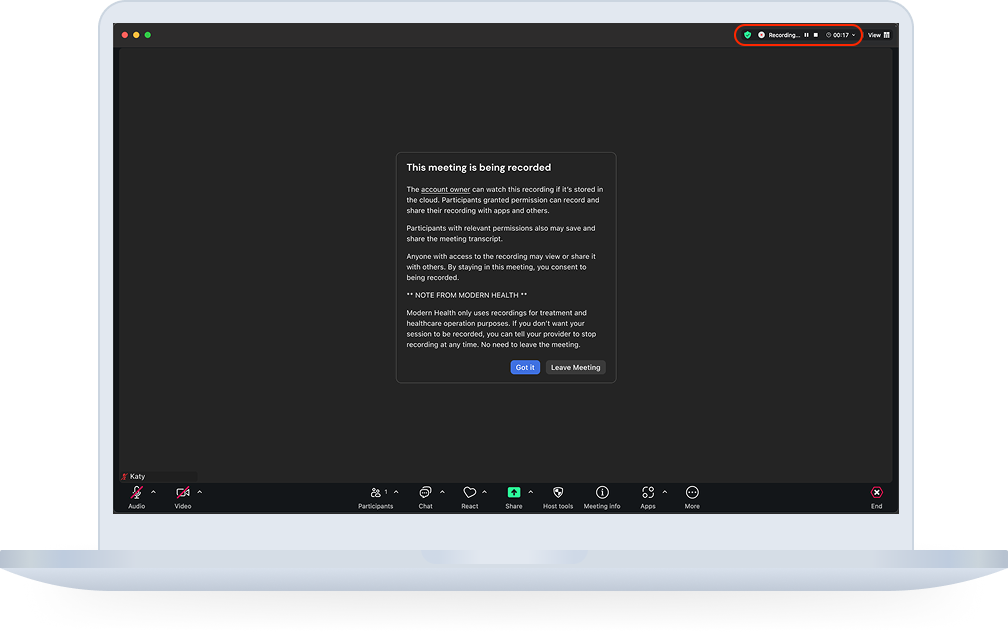Image resolution: width=1008 pixels, height=635 pixels.
Task: Unmute the microphone with Audio icon
Action: [136, 493]
